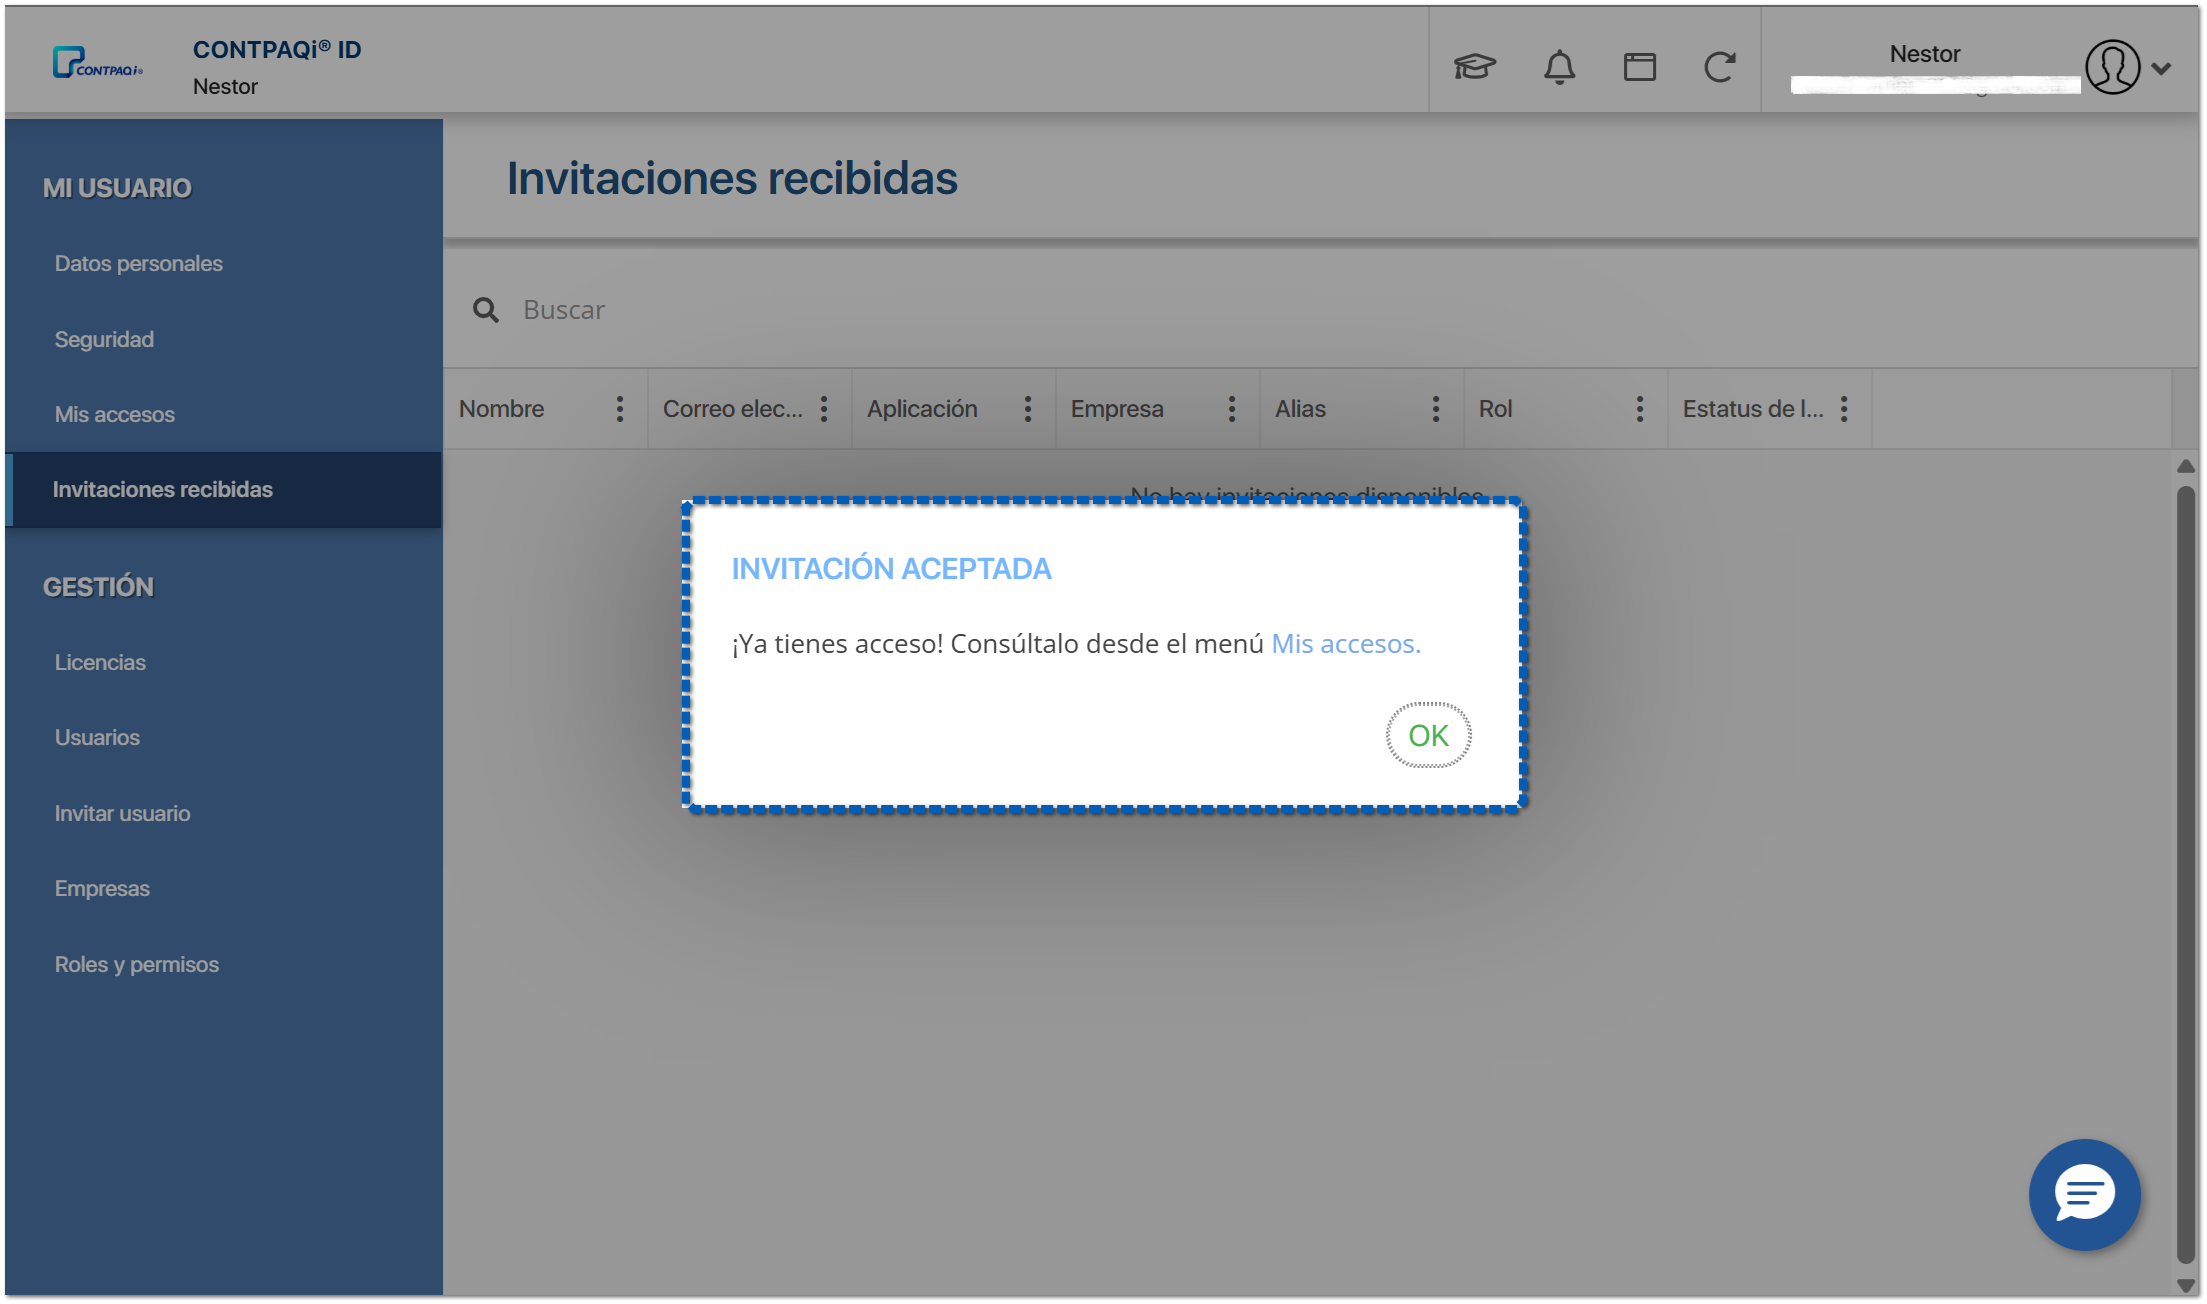Click the vertical scrollbar down arrow

coord(2185,1286)
